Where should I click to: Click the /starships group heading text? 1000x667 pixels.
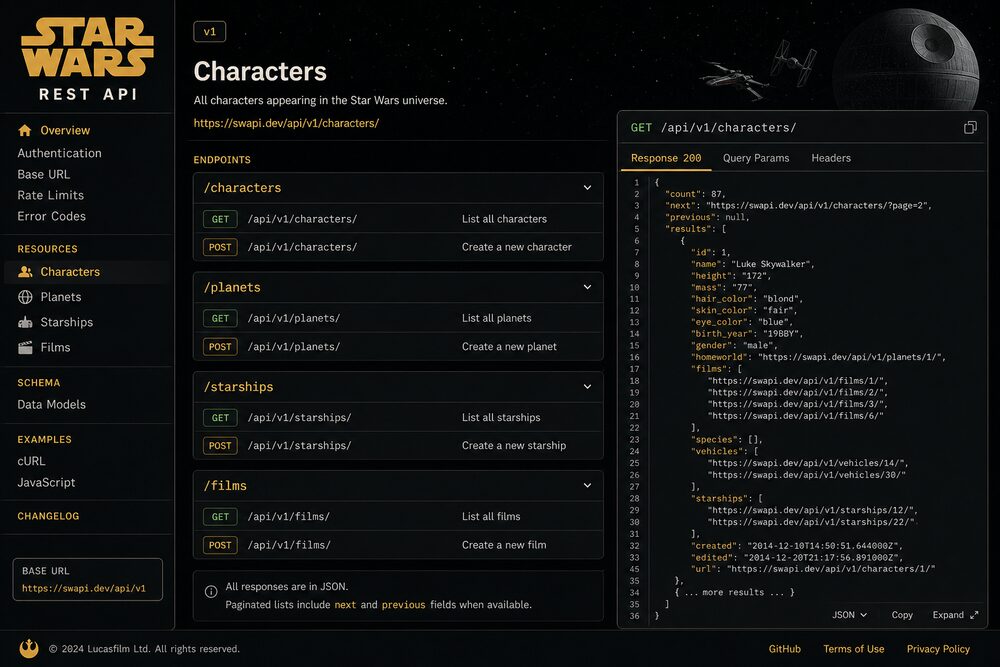coord(239,386)
